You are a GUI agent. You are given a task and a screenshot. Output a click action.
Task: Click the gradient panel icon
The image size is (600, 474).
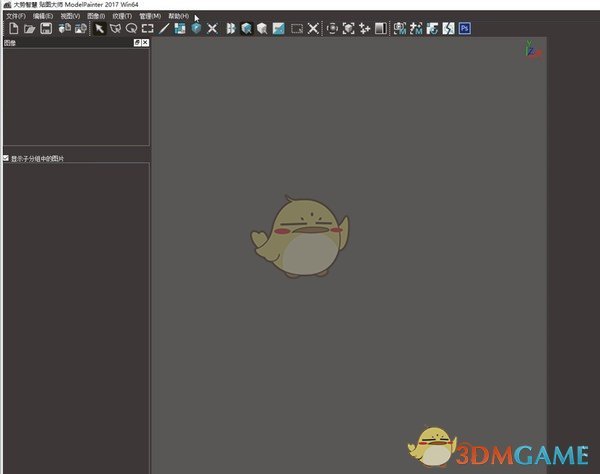(x=380, y=29)
